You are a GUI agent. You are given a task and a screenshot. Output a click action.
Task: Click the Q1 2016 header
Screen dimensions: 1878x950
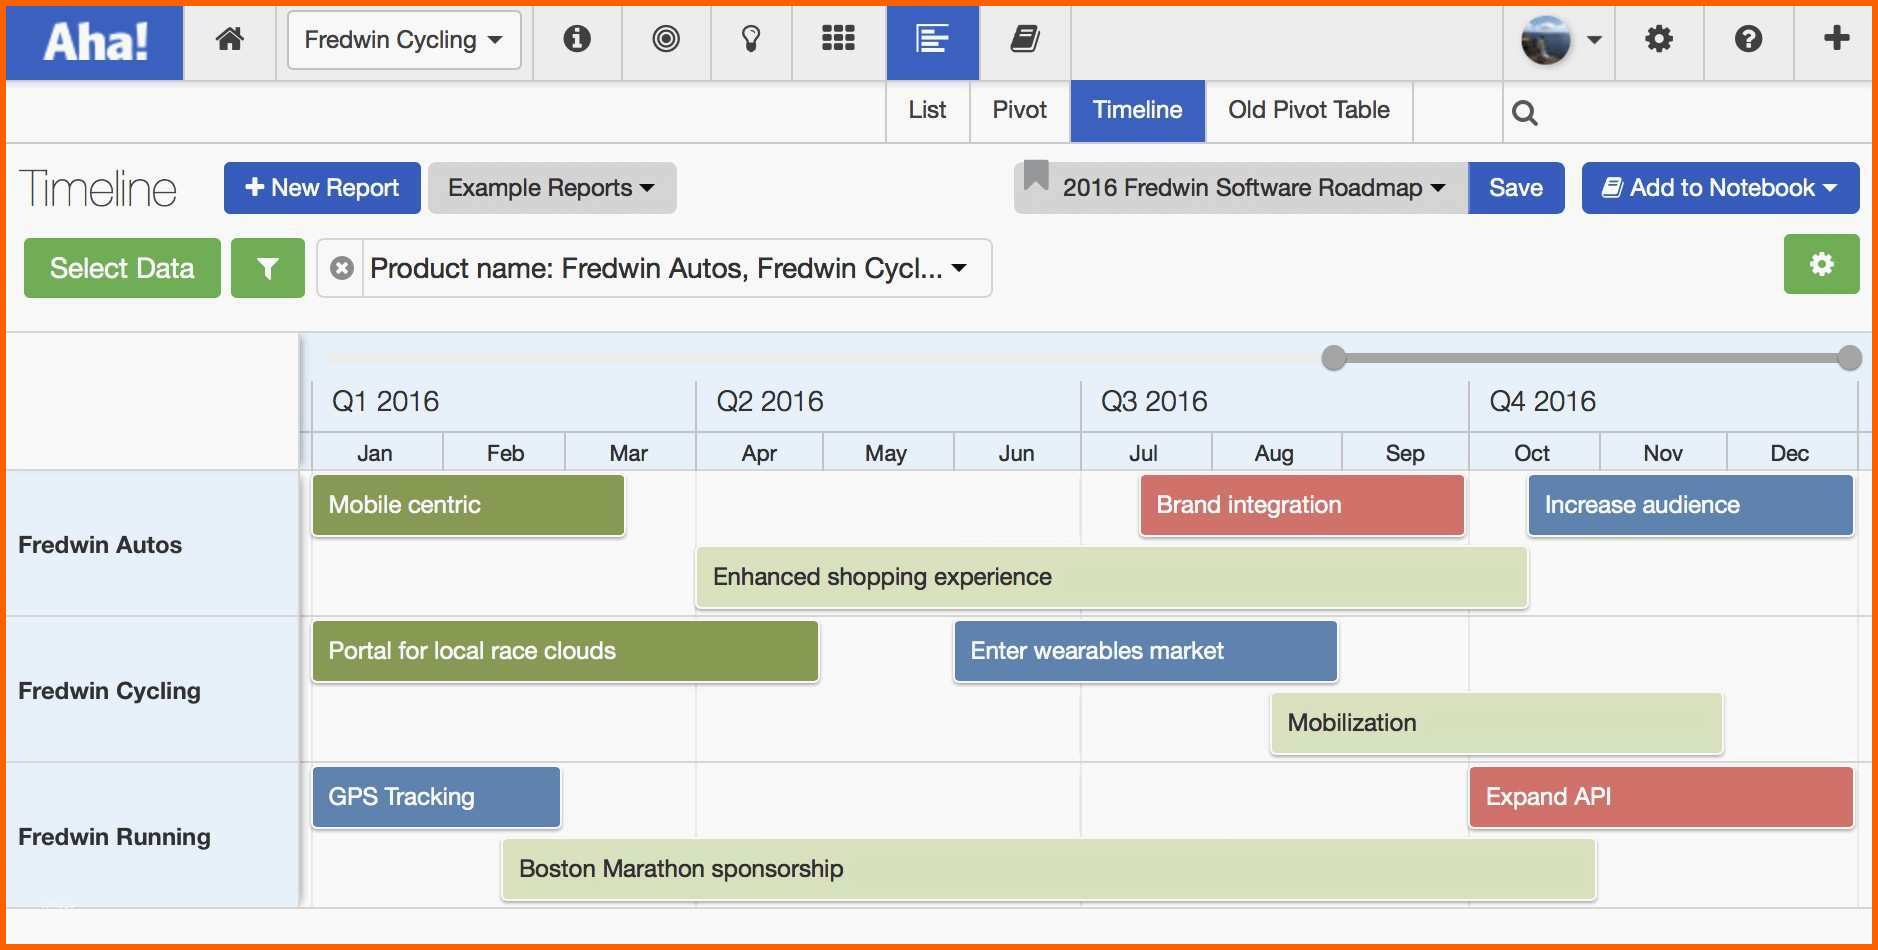385,402
